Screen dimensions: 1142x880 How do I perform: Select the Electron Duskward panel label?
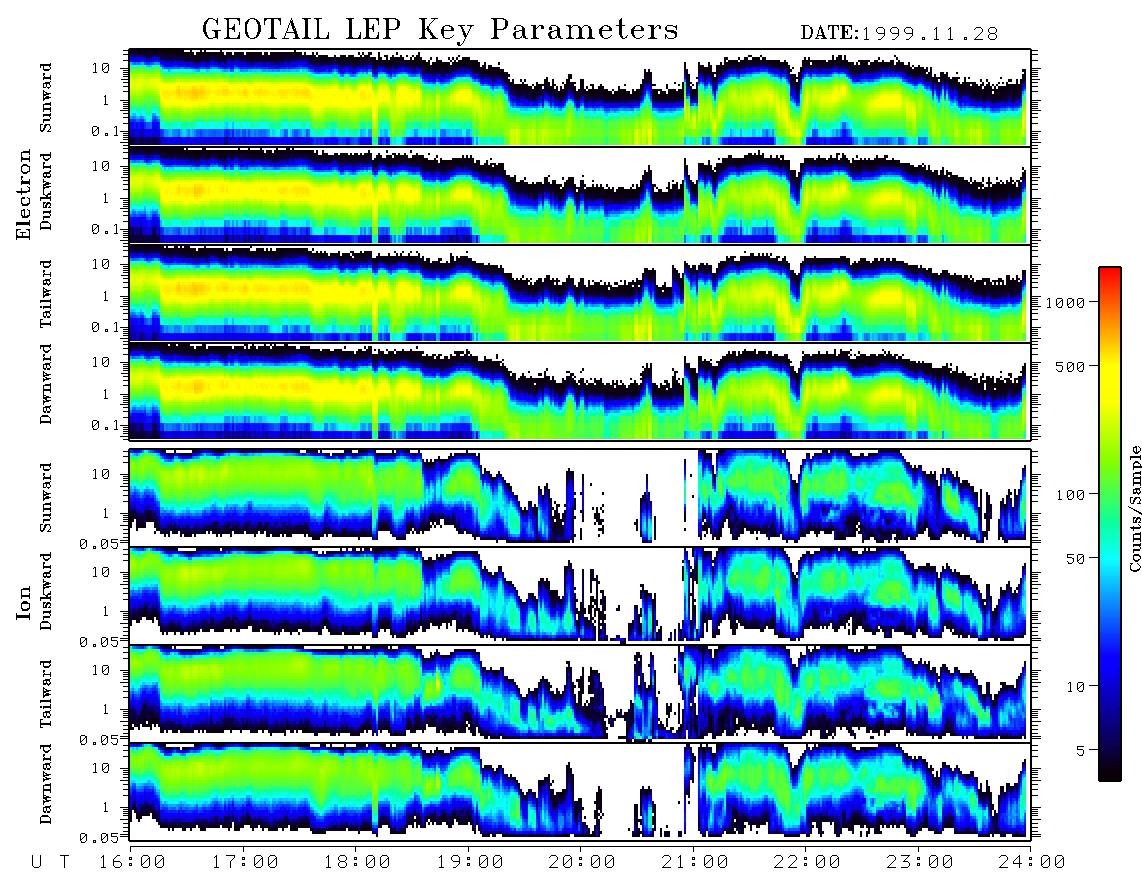click(46, 191)
